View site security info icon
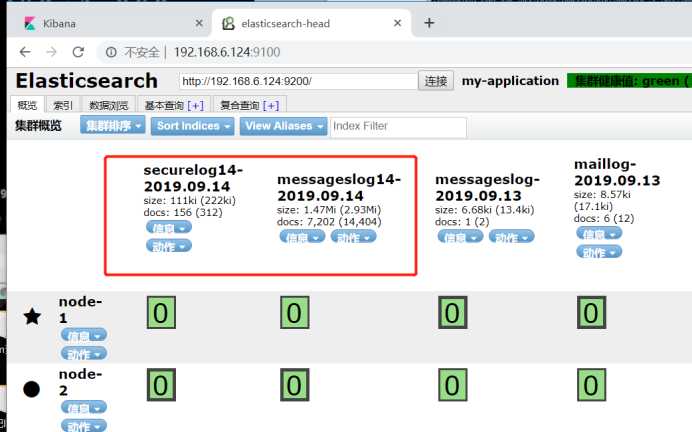Viewport: 692px width, 432px height. (111, 53)
